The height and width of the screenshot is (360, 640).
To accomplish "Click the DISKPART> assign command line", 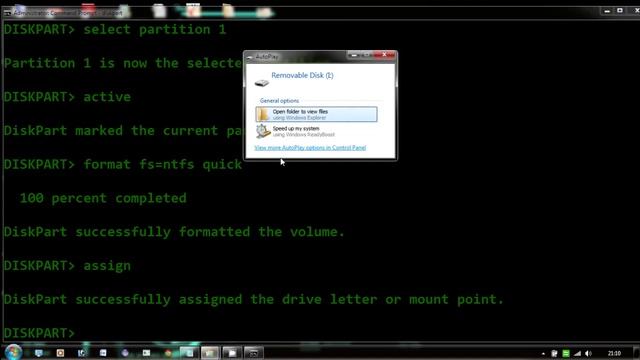I will 67,266.
